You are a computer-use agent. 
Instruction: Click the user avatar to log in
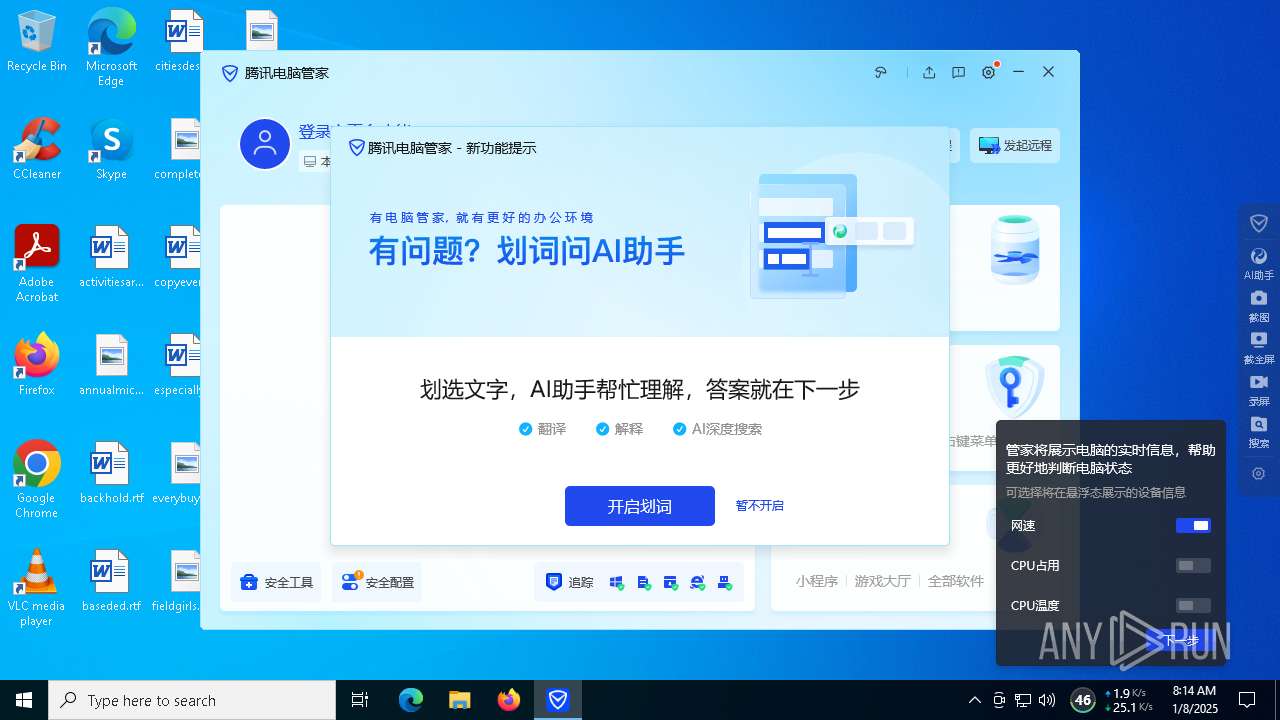(265, 144)
